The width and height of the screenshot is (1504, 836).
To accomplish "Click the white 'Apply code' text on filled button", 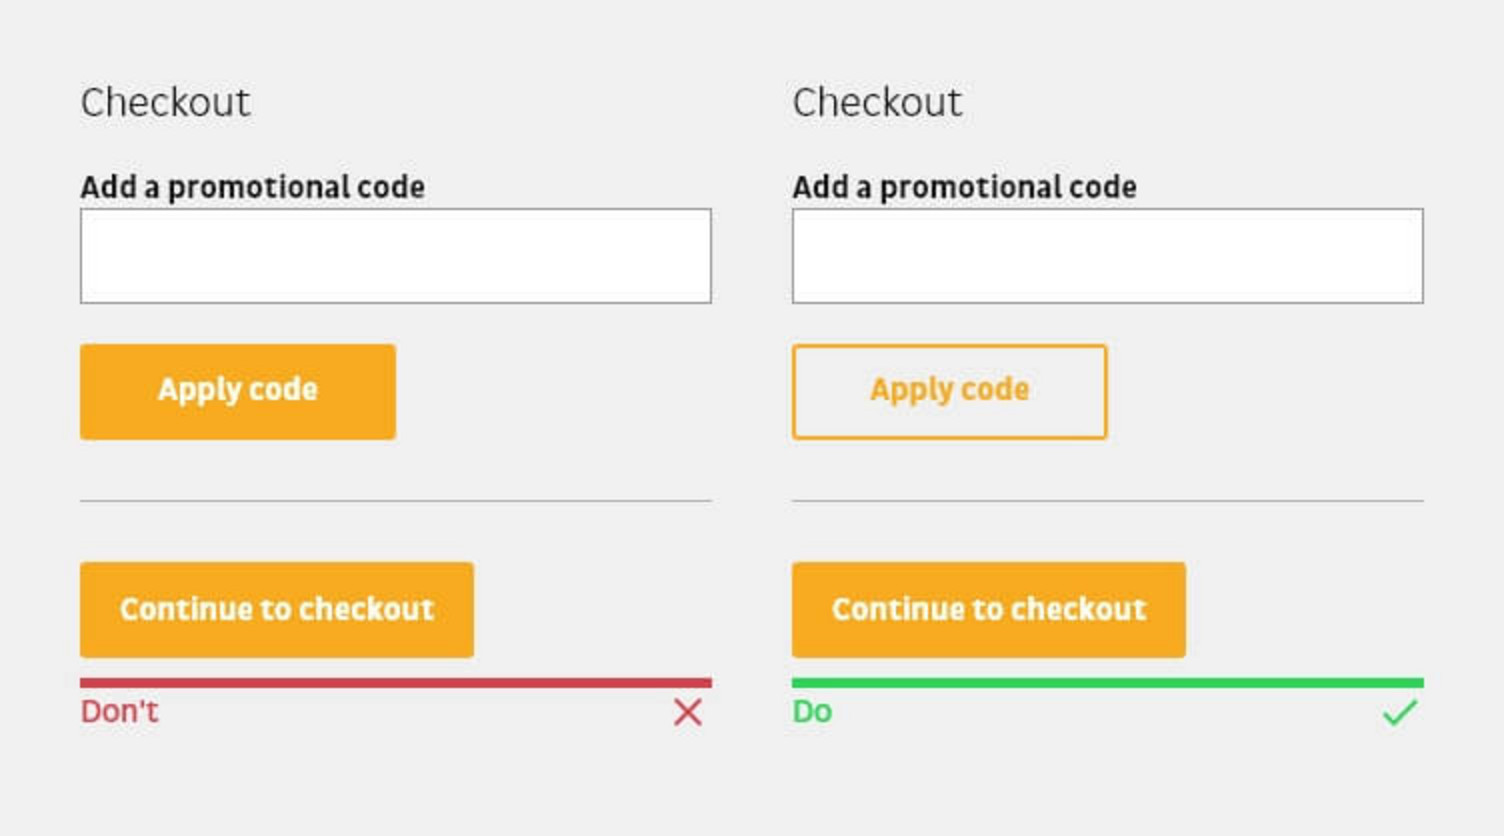I will (238, 390).
